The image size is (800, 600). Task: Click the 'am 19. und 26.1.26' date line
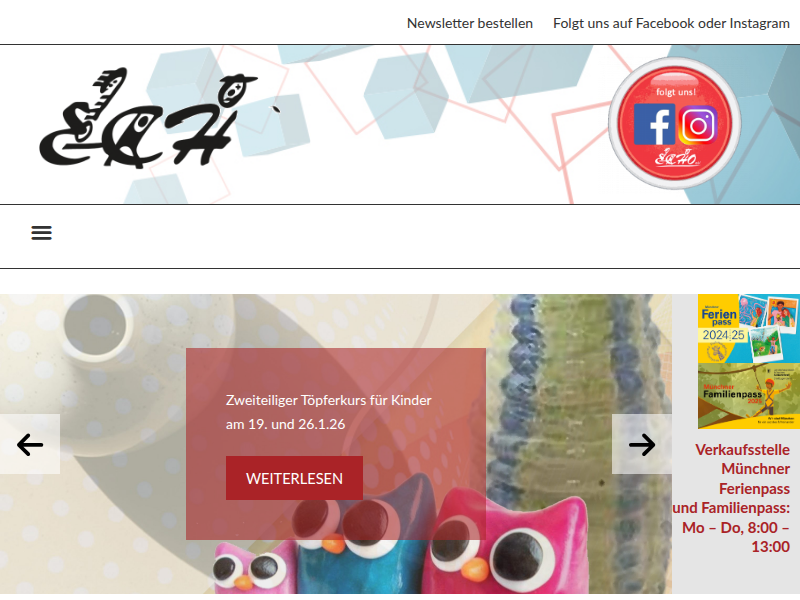point(285,424)
